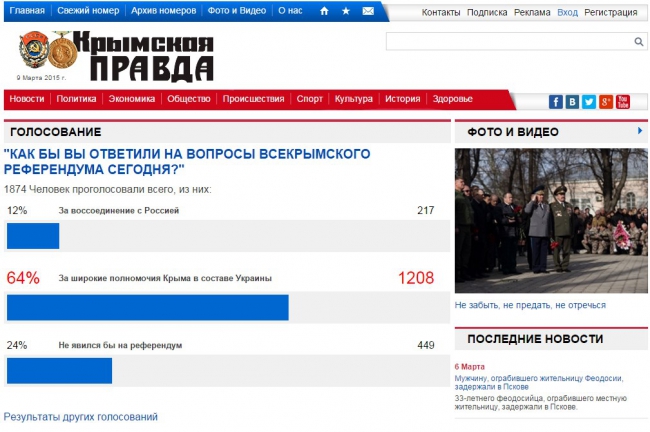Click the home icon in top bar

click(324, 11)
